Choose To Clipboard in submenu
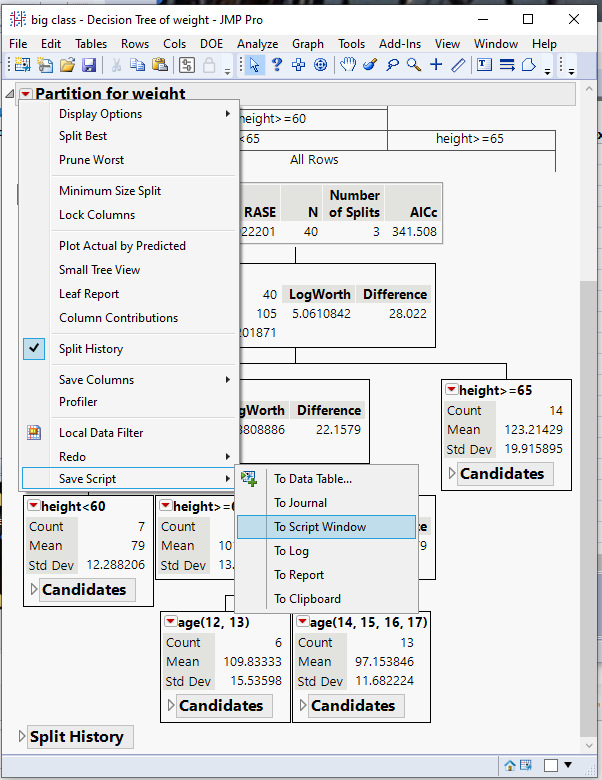Viewport: 602px width, 780px height. (x=326, y=599)
